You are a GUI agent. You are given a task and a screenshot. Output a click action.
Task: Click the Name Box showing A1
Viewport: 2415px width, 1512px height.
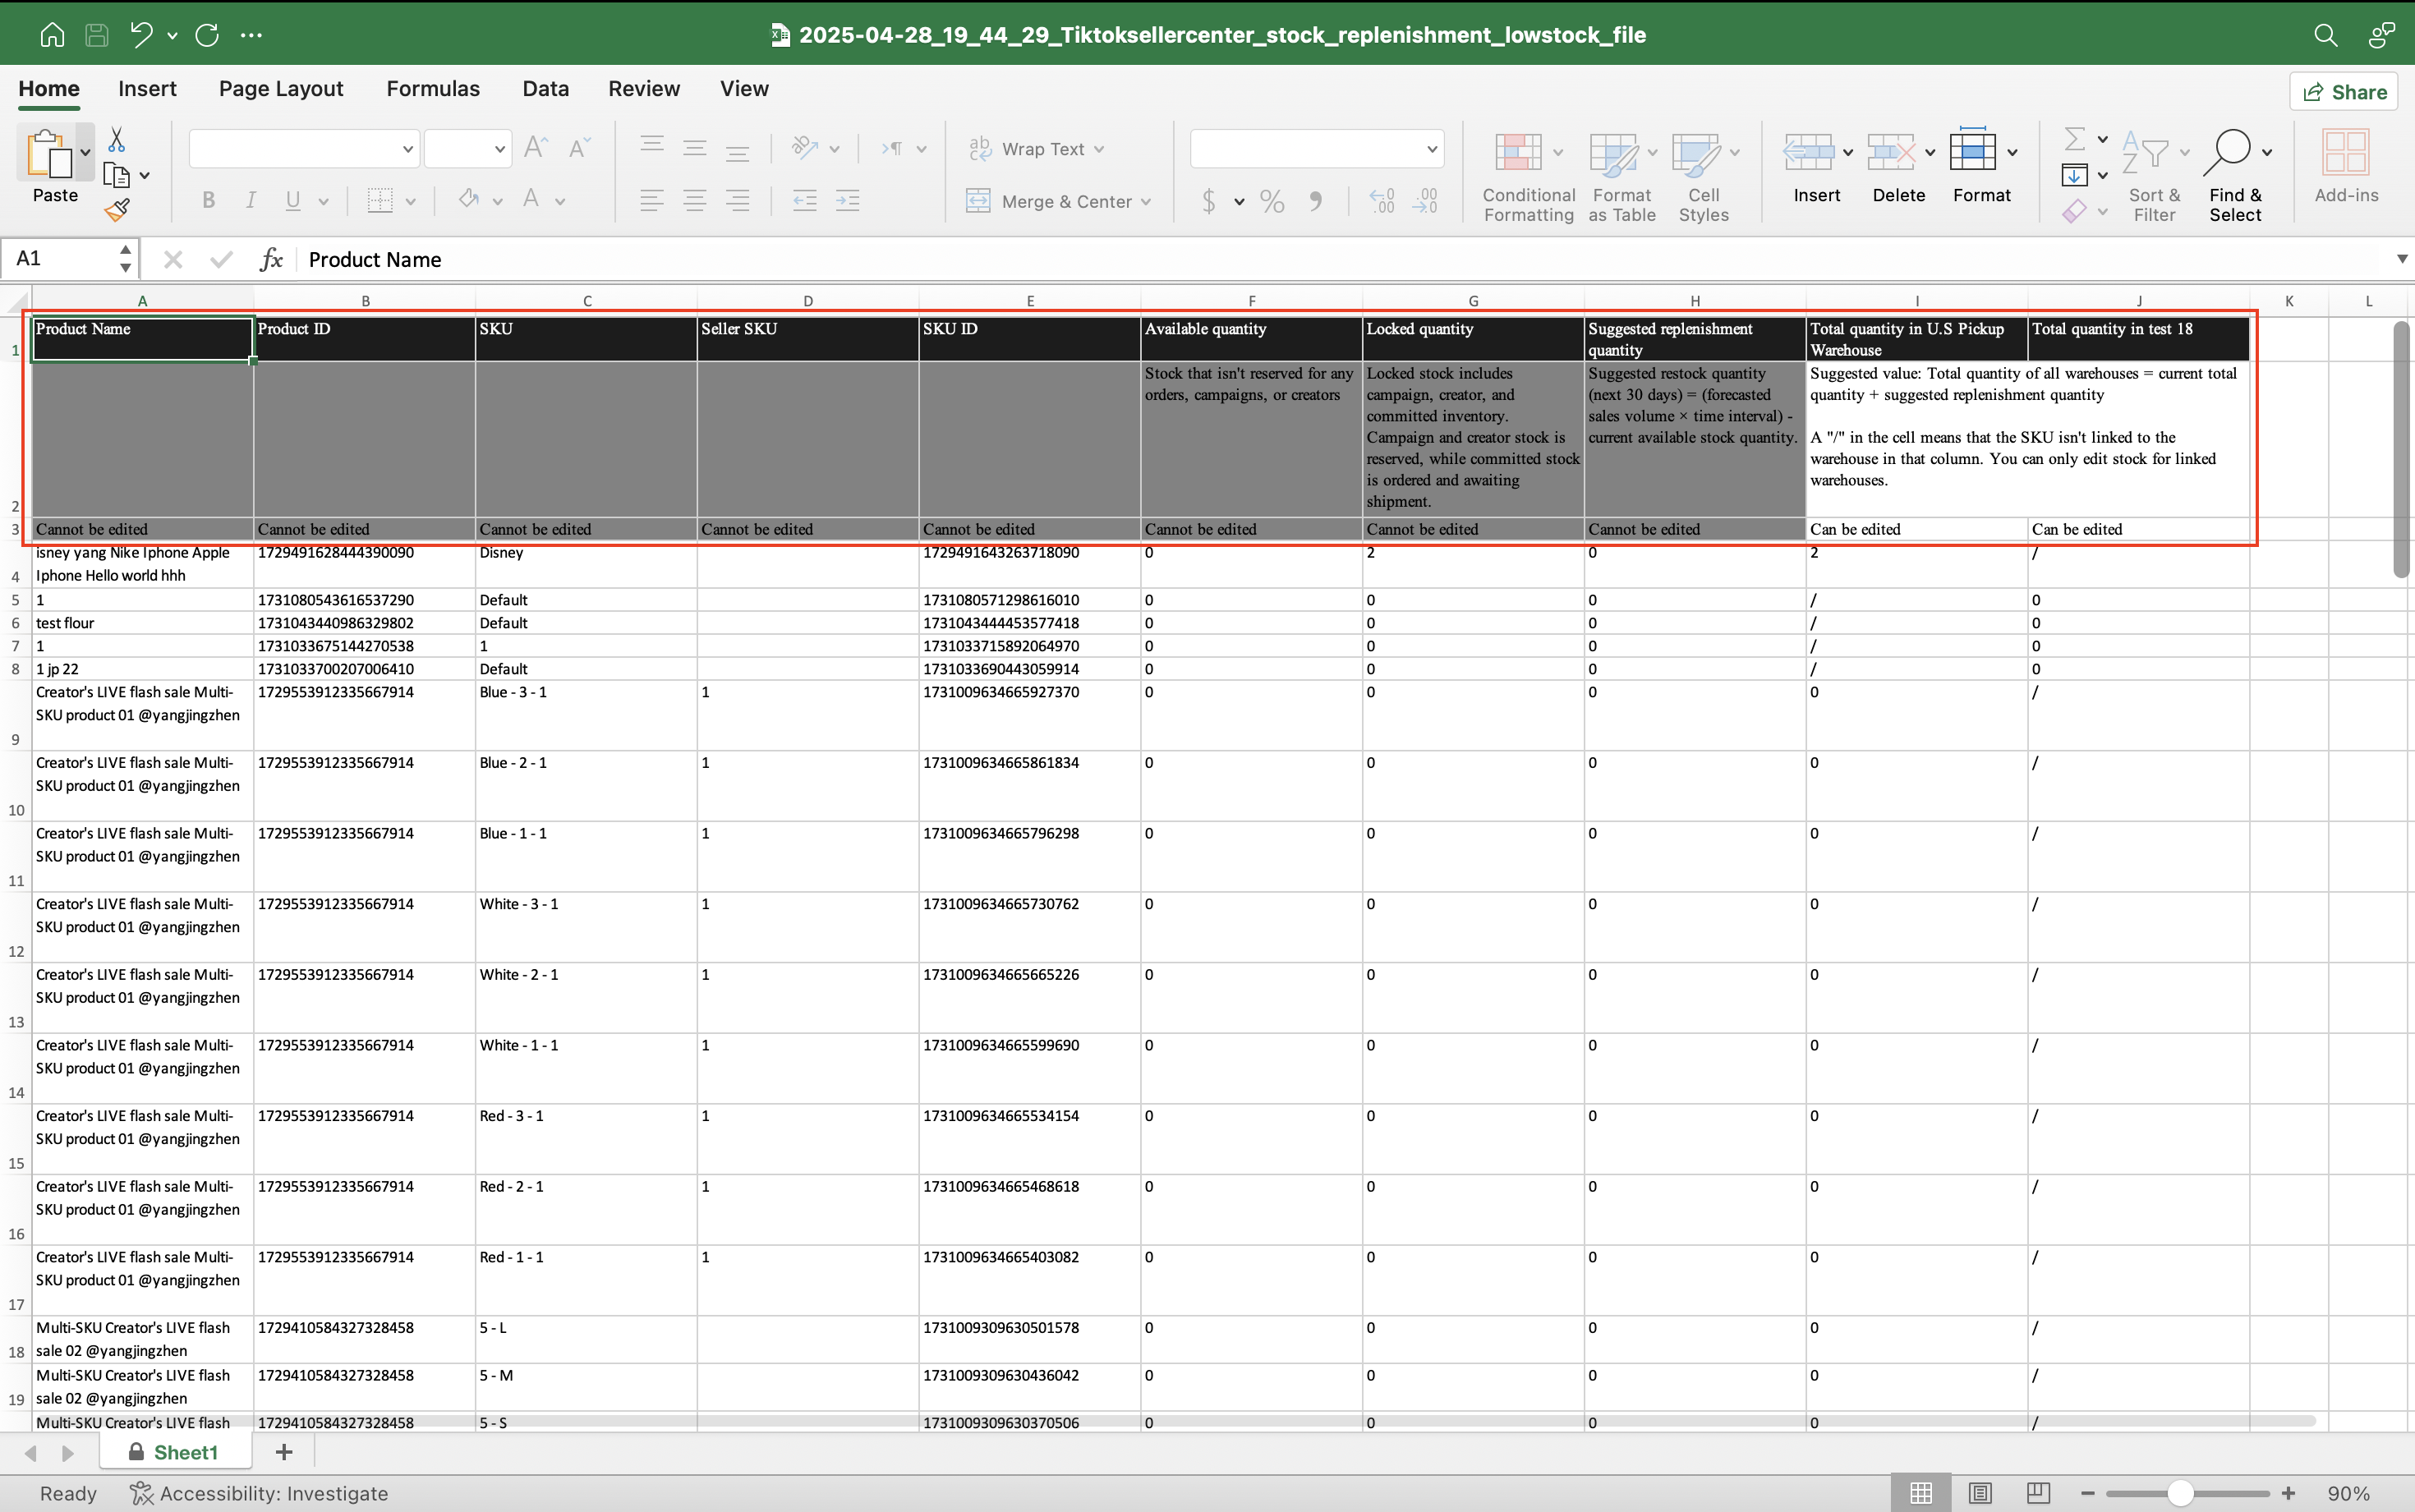pyautogui.click(x=60, y=259)
